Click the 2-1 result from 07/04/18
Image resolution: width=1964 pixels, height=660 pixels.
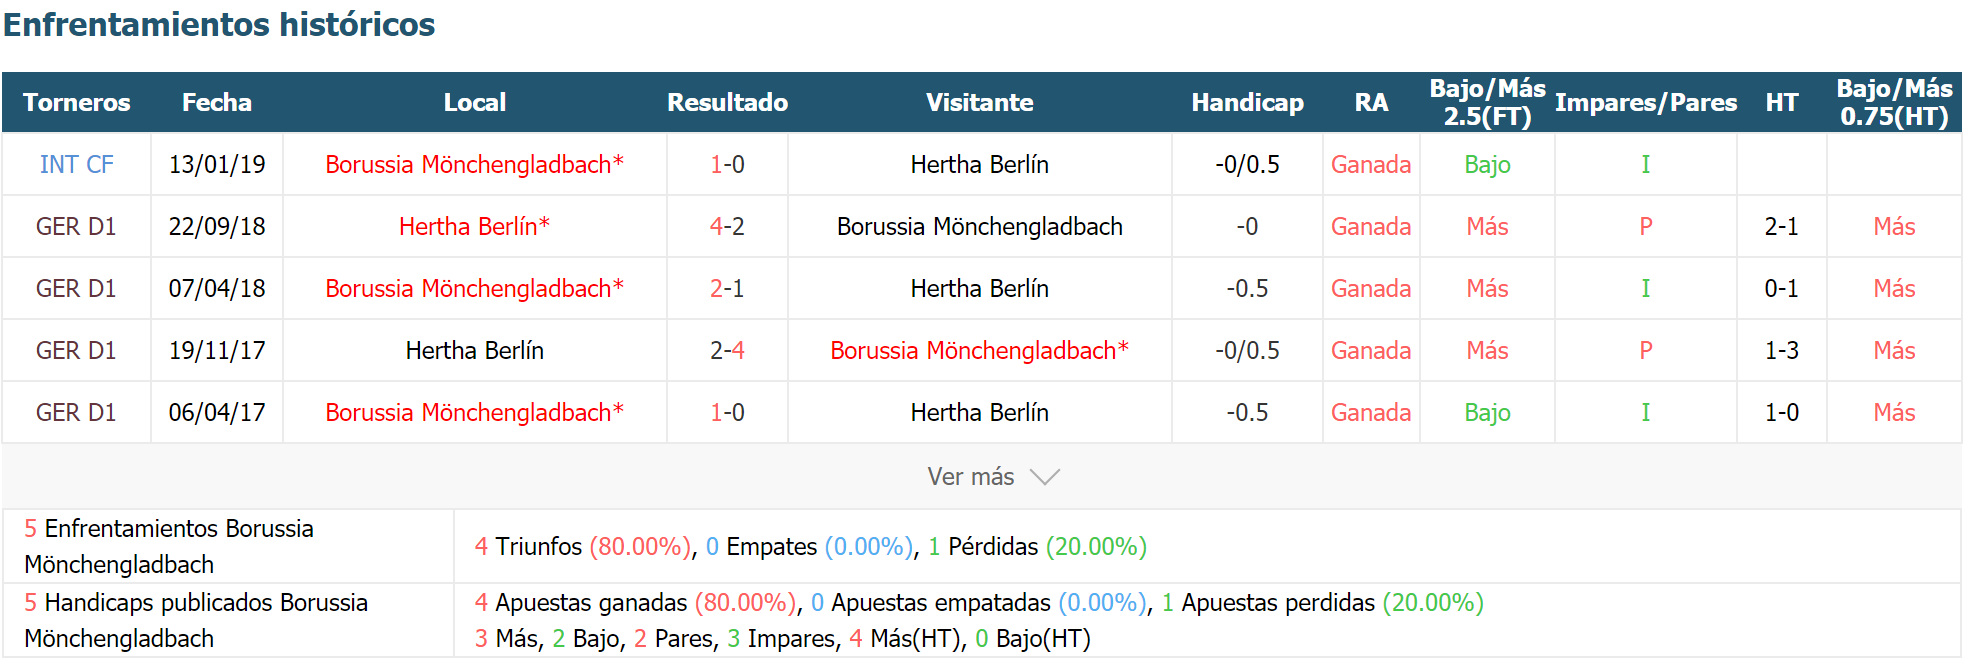point(727,288)
